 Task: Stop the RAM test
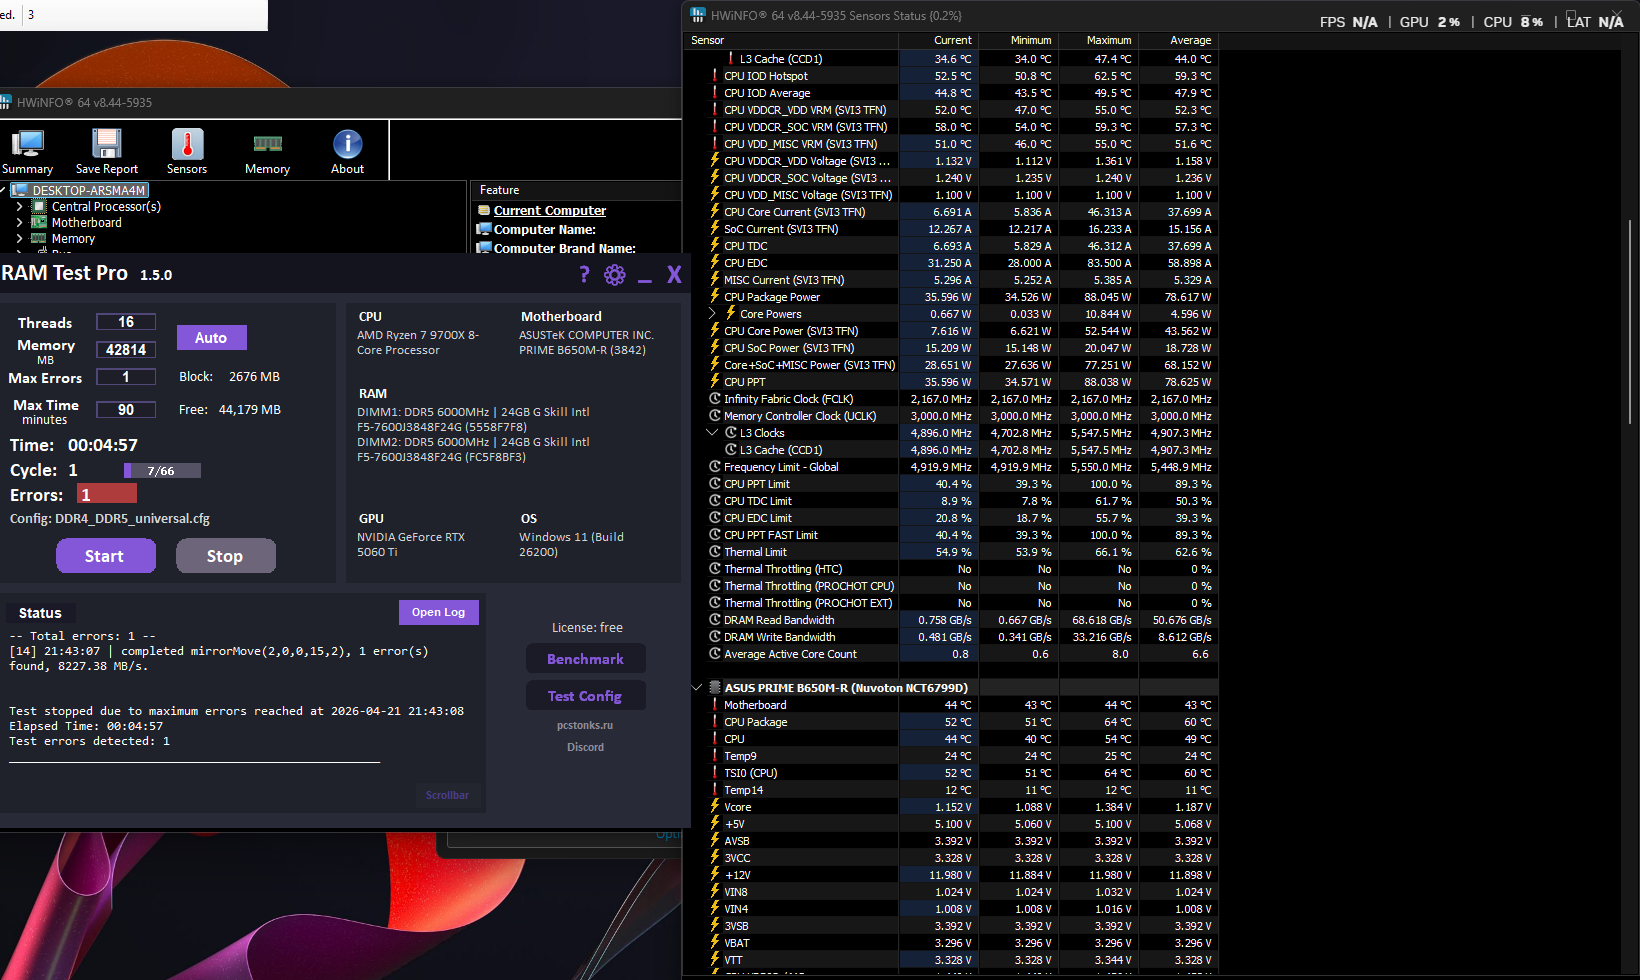(225, 556)
